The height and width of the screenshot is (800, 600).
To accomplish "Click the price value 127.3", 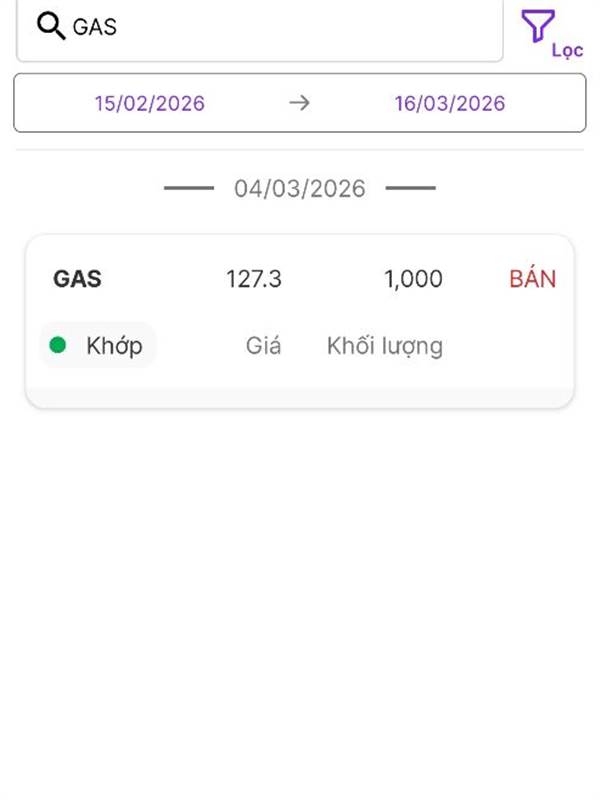I will click(x=254, y=279).
